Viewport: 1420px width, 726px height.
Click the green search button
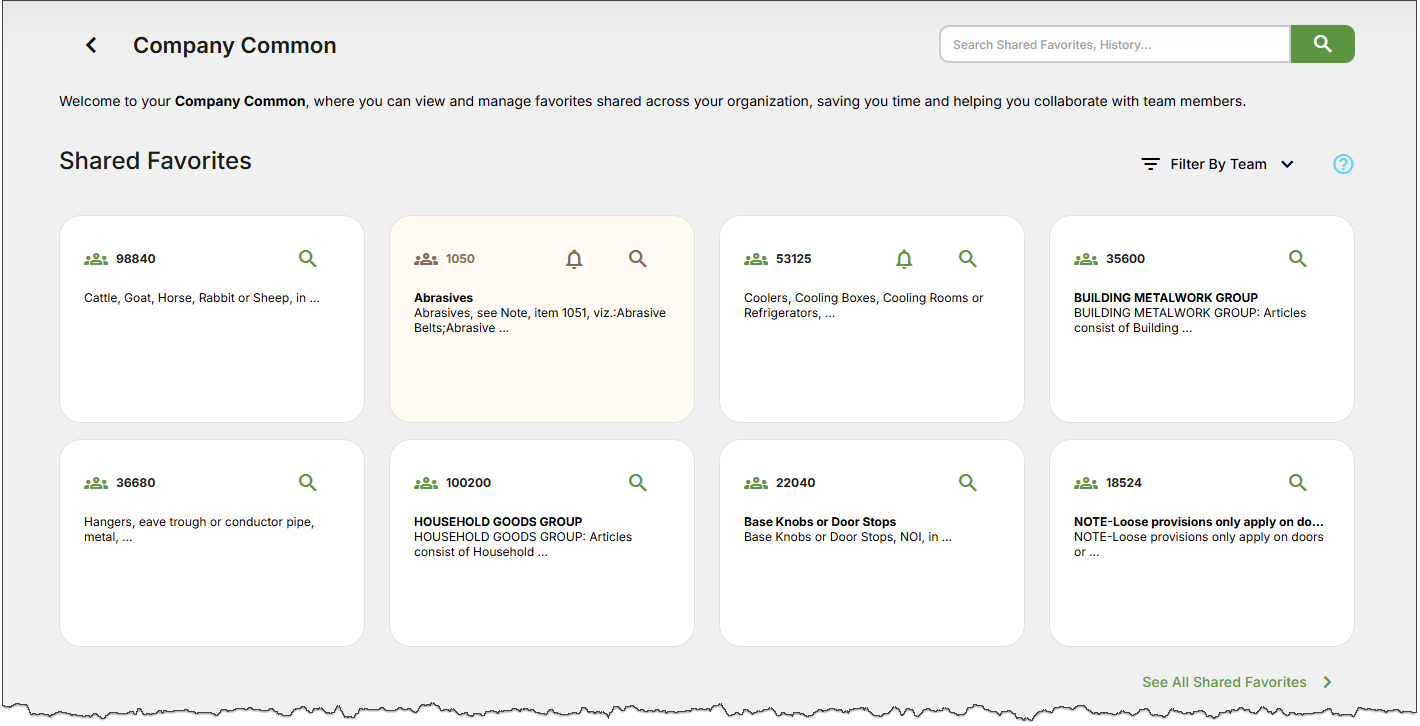coord(1322,44)
